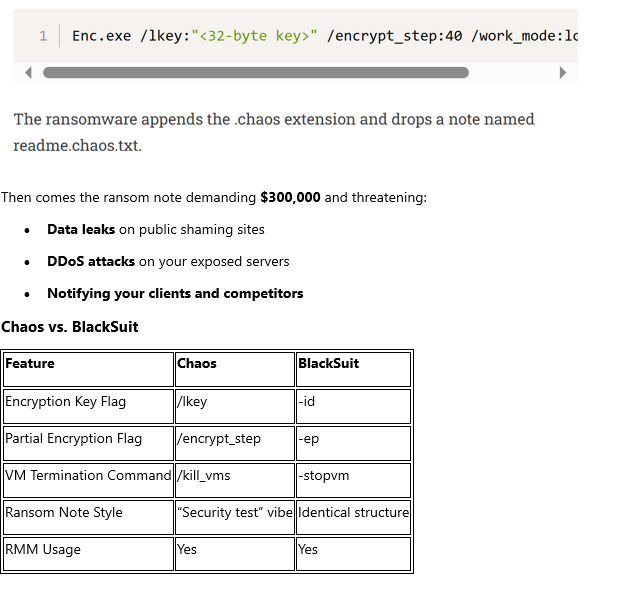Click the "Partial Encryption Flag" cell
The image size is (624, 592).
pyautogui.click(x=88, y=443)
